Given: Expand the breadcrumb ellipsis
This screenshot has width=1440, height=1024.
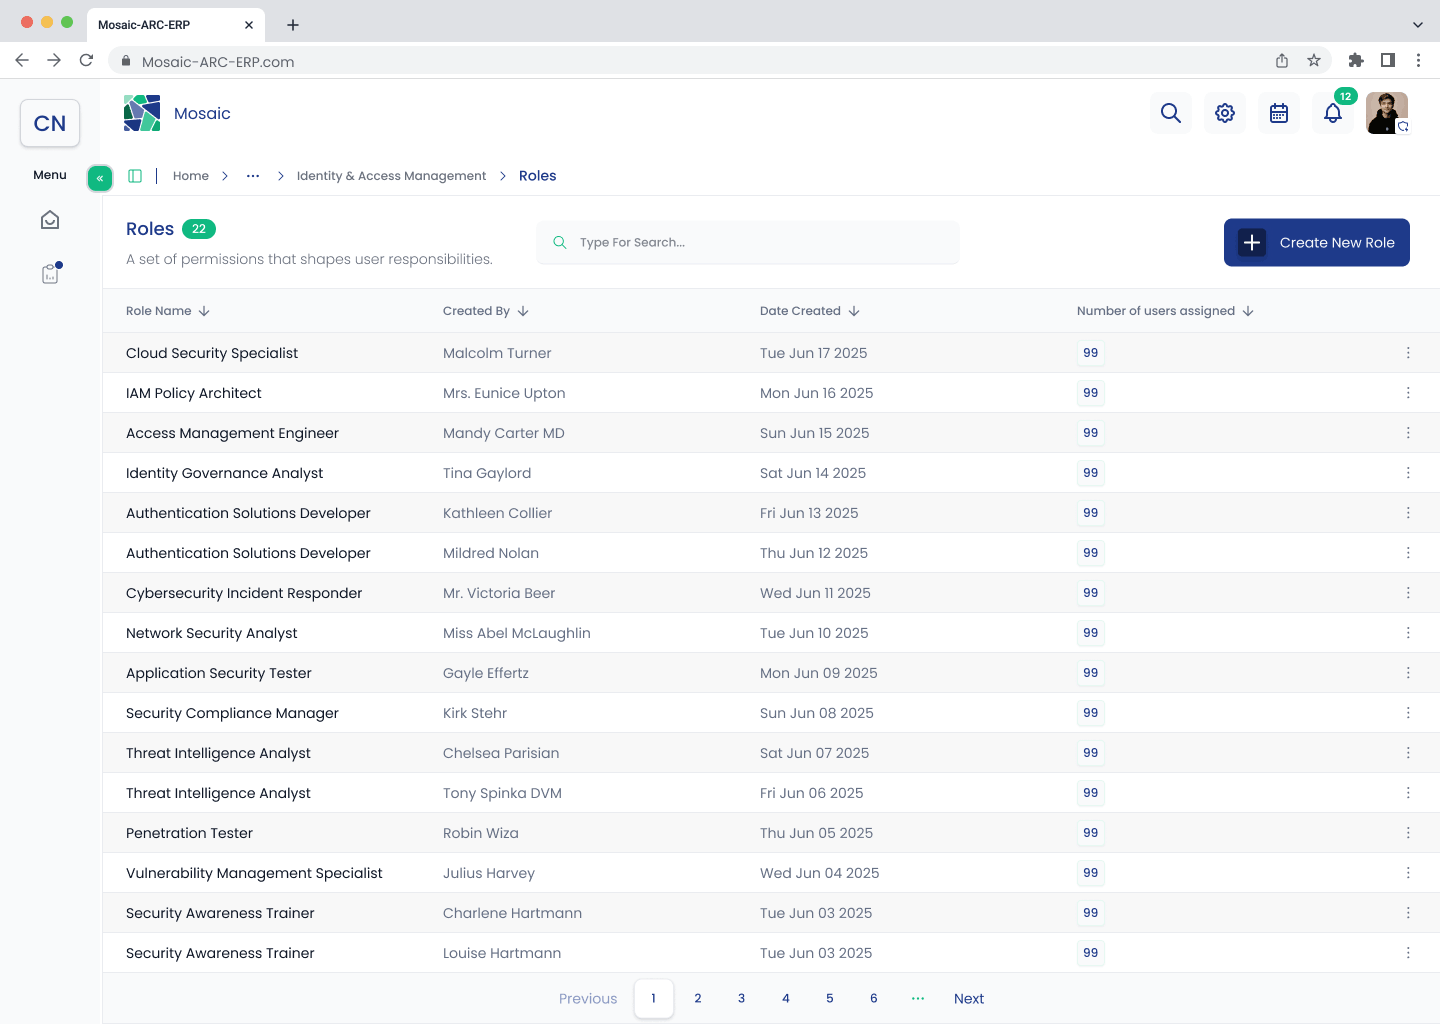Looking at the screenshot, I should pyautogui.click(x=253, y=176).
